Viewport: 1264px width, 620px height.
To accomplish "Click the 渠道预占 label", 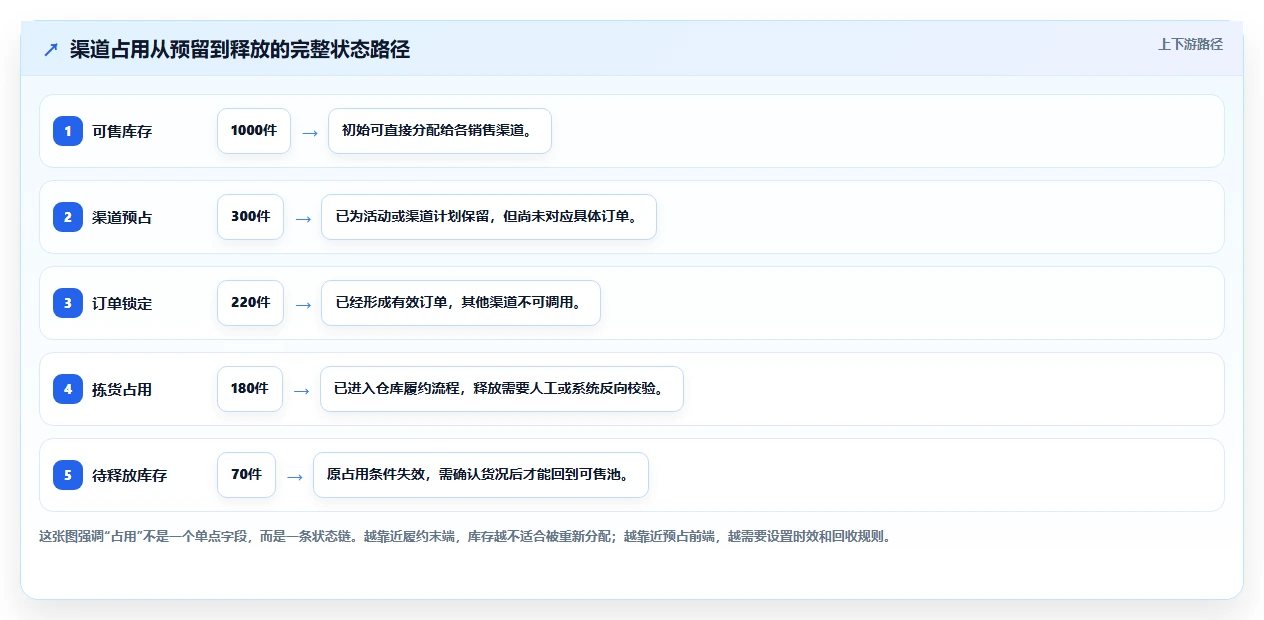I will point(122,217).
